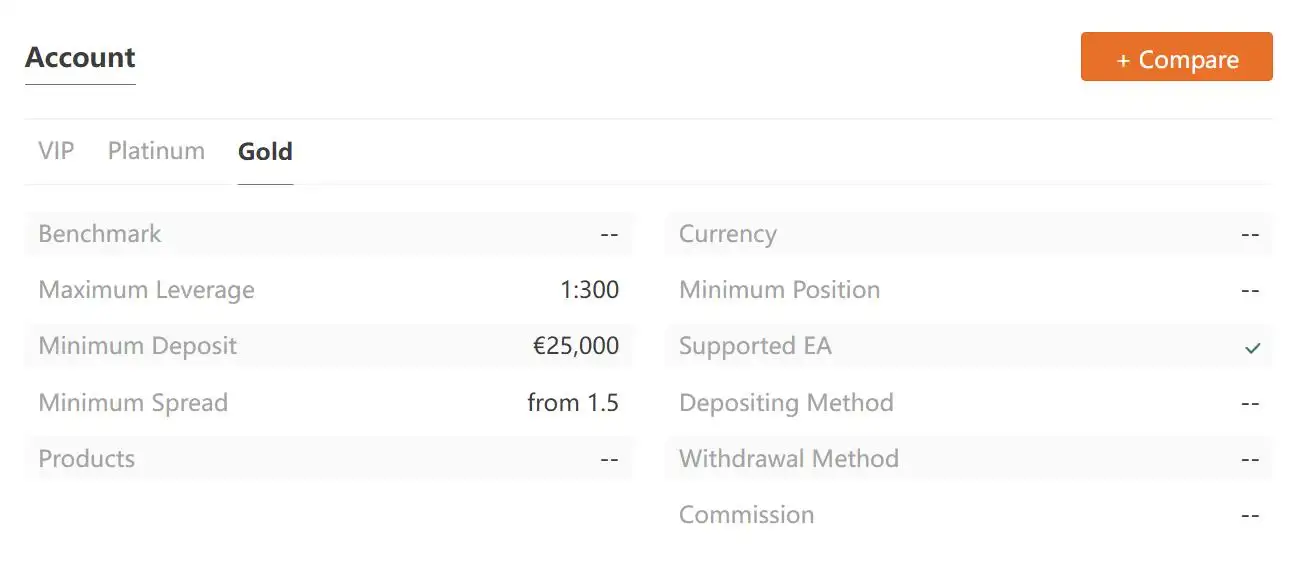The image size is (1295, 565).
Task: Click the Account section heading
Action: [x=80, y=57]
